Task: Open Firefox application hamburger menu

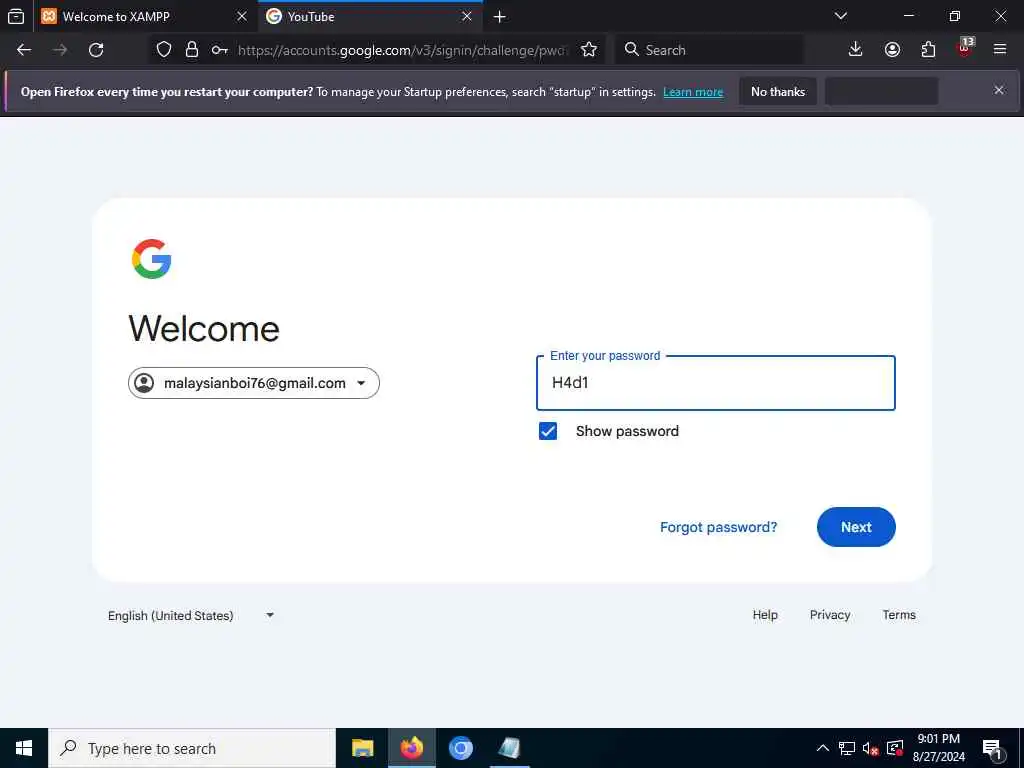Action: pyautogui.click(x=1000, y=50)
